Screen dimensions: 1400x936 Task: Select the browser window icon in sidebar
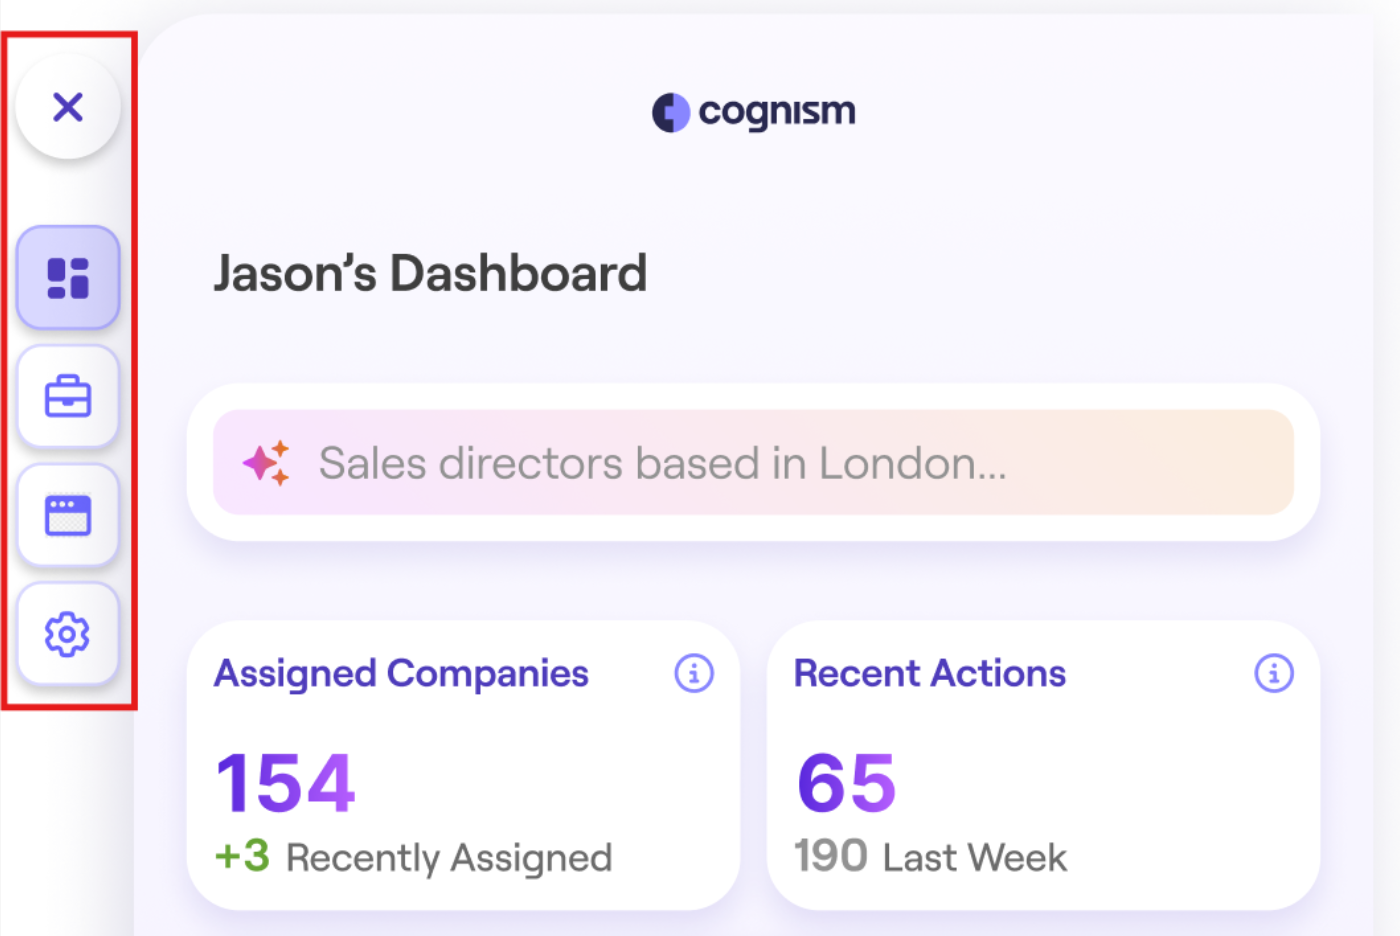[x=68, y=515]
